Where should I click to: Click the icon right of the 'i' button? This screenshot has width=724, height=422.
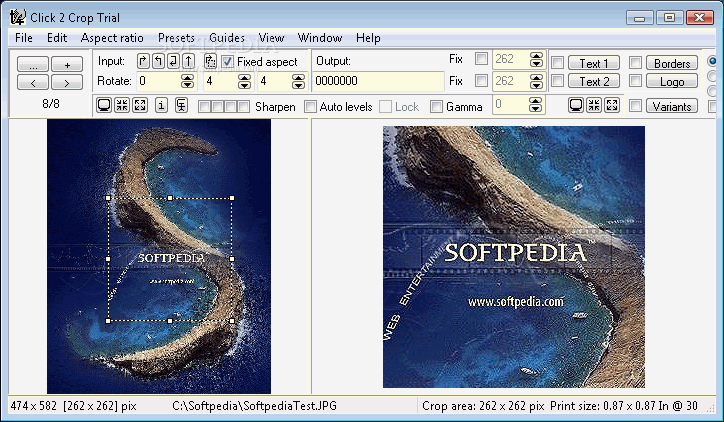(x=181, y=105)
